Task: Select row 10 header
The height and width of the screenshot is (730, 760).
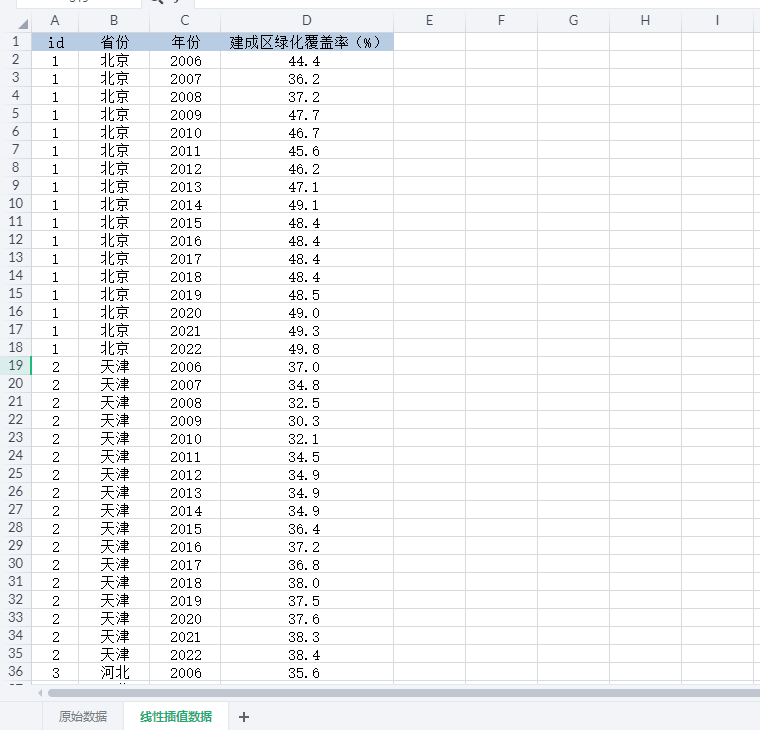Action: coord(16,204)
